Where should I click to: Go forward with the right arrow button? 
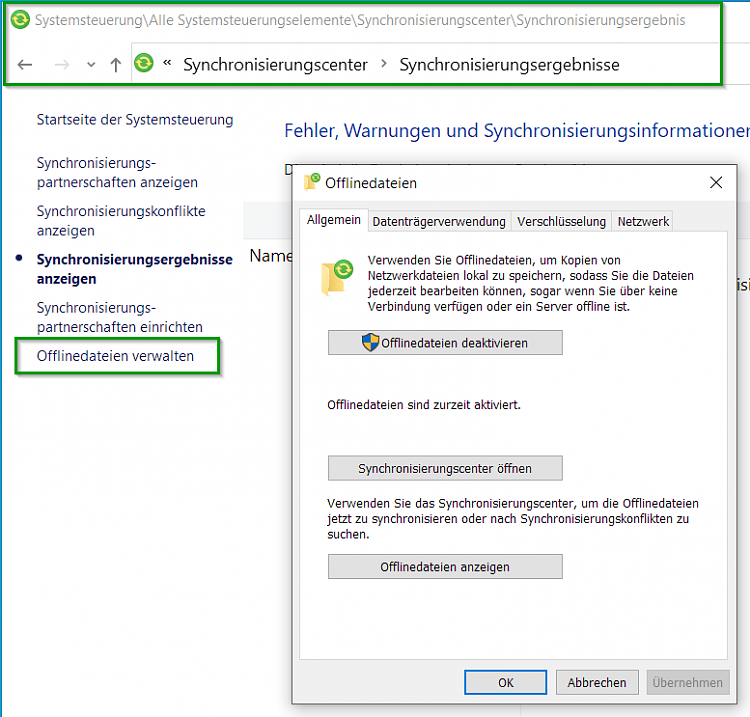click(62, 64)
